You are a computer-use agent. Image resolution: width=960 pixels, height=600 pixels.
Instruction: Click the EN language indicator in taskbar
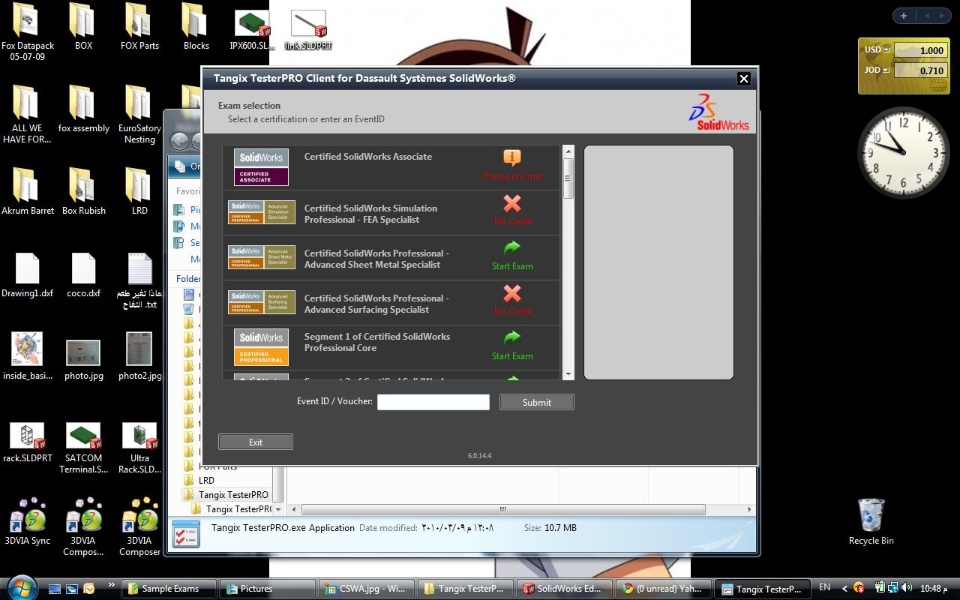pyautogui.click(x=825, y=588)
